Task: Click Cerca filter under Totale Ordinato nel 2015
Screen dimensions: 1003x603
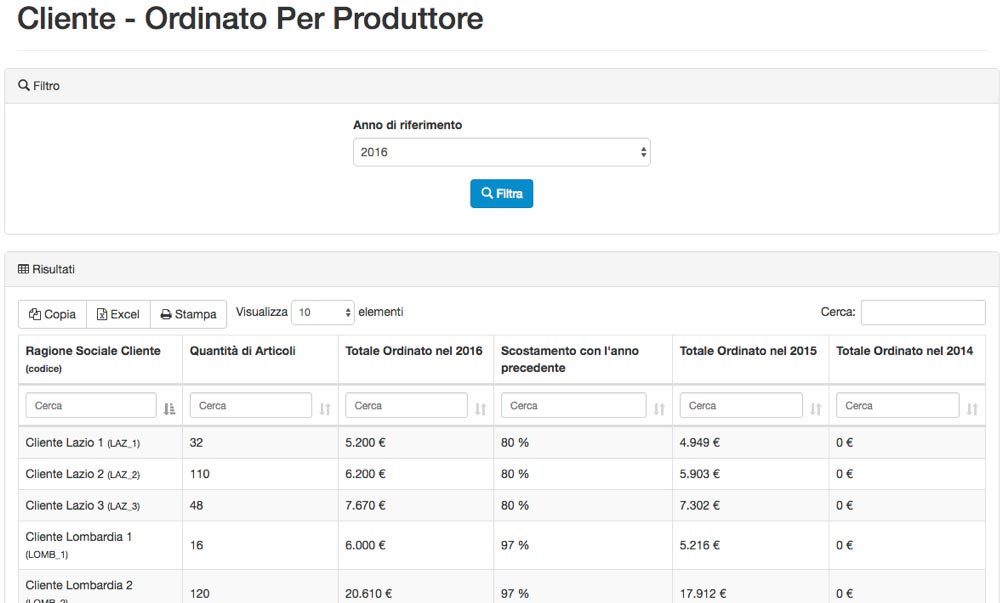Action: [x=741, y=406]
